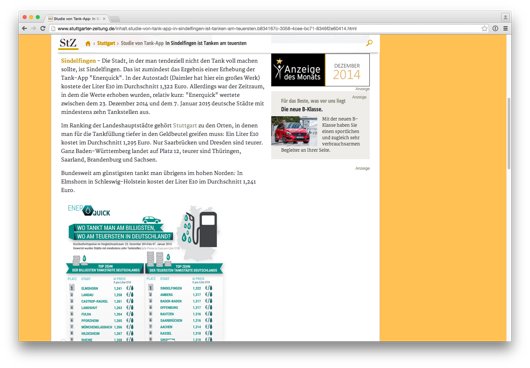Viewport: 530px width, 368px height.
Task: Reload the page with refresh icon
Action: [x=43, y=29]
